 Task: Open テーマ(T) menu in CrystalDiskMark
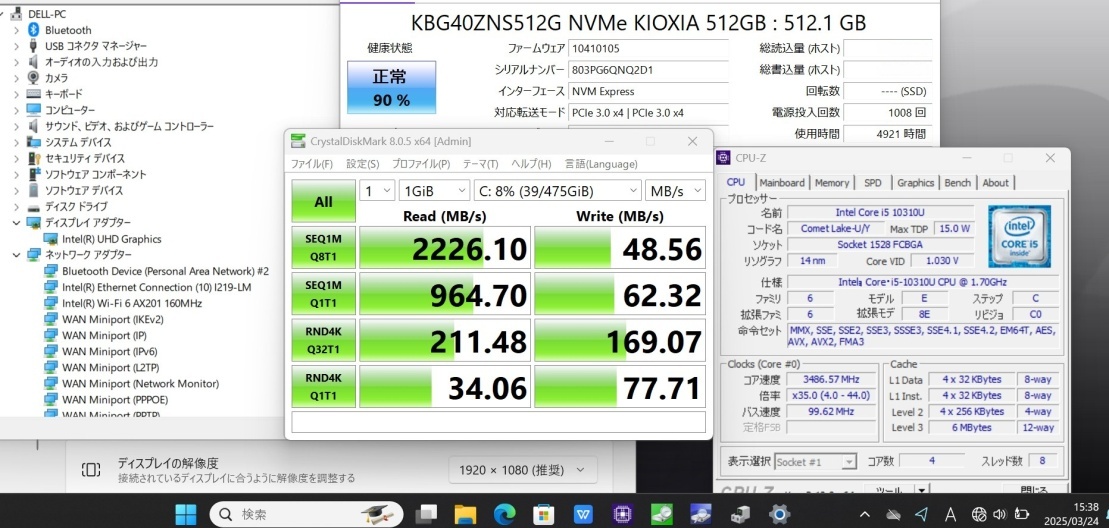pos(481,164)
